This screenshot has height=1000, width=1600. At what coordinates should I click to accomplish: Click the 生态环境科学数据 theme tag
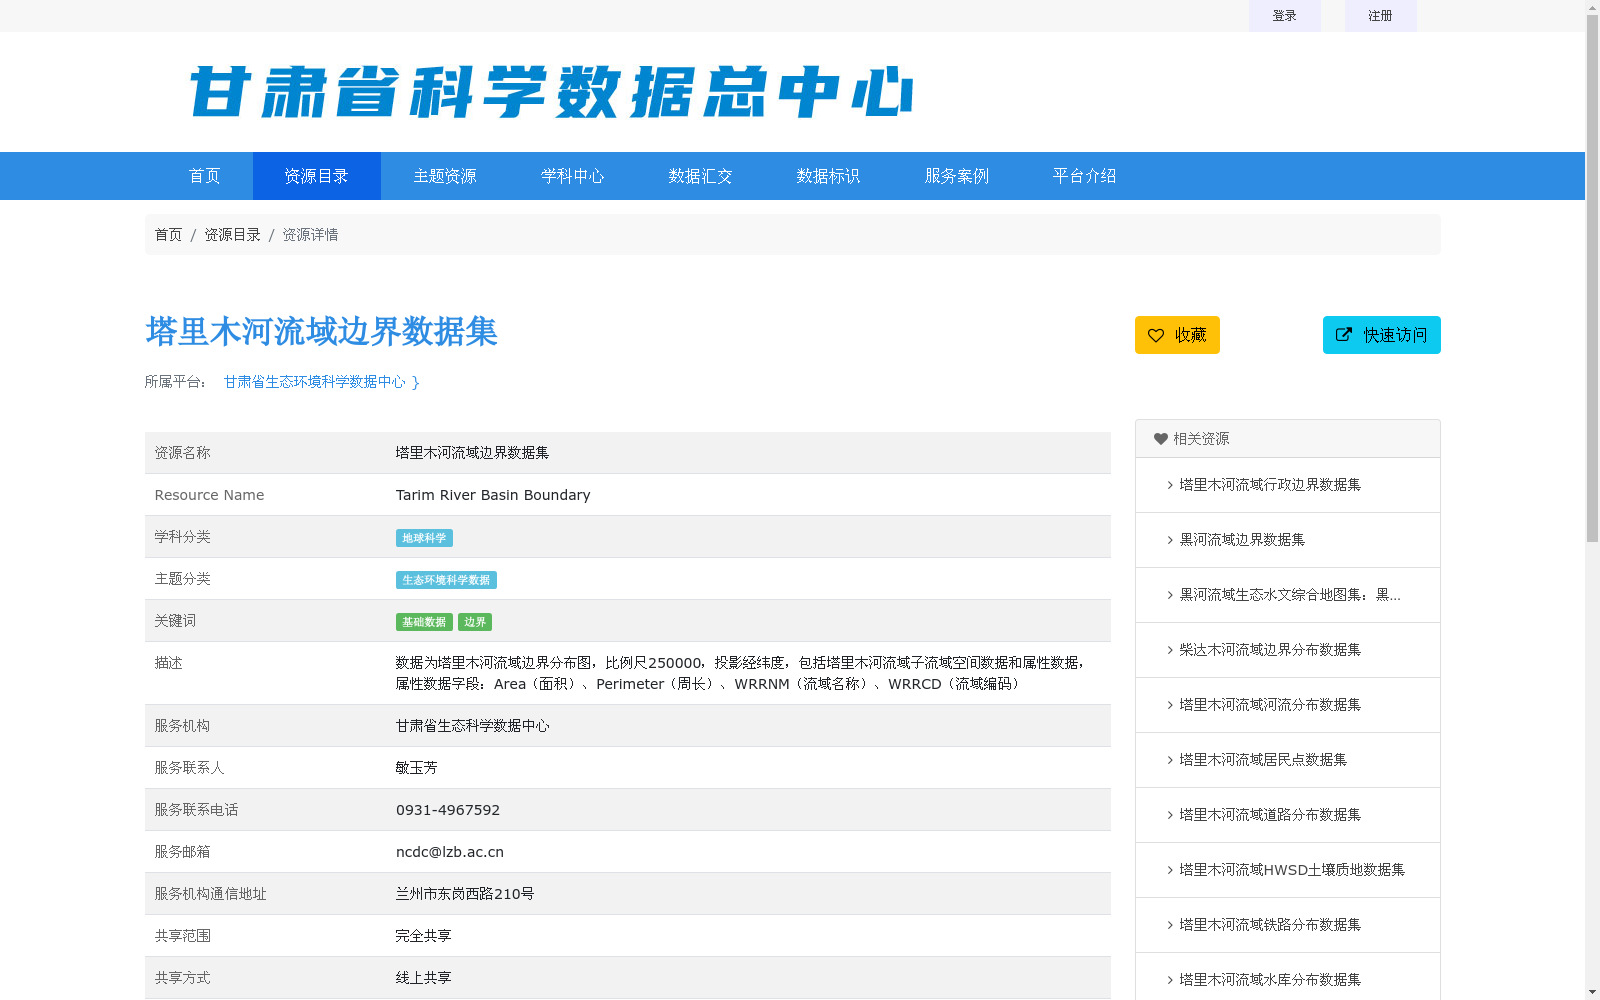tap(446, 580)
